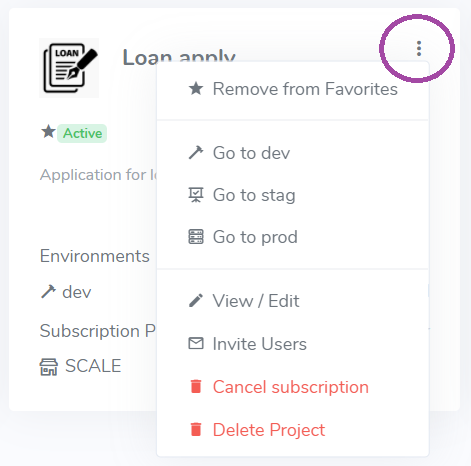The image size is (471, 466).
Task: Open View / Edit for the project
Action: (x=293, y=301)
